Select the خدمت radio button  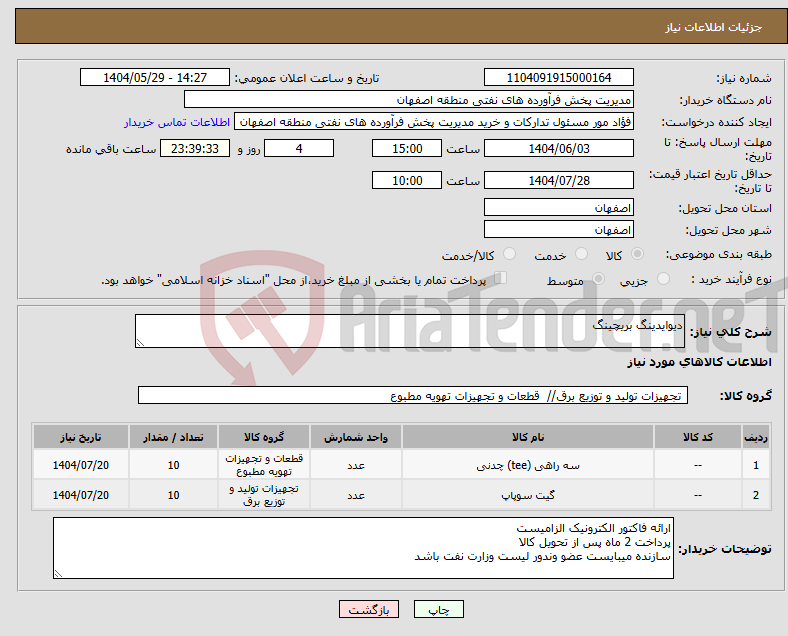tap(581, 254)
